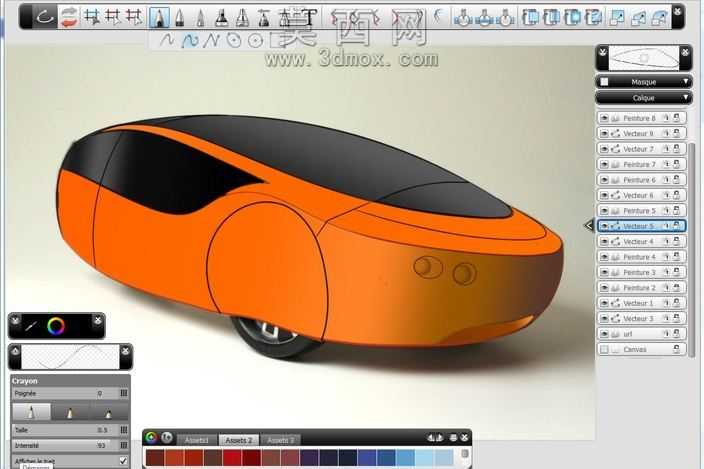The height and width of the screenshot is (469, 704).
Task: Select the Vecteur 6 layer
Action: pos(642,195)
